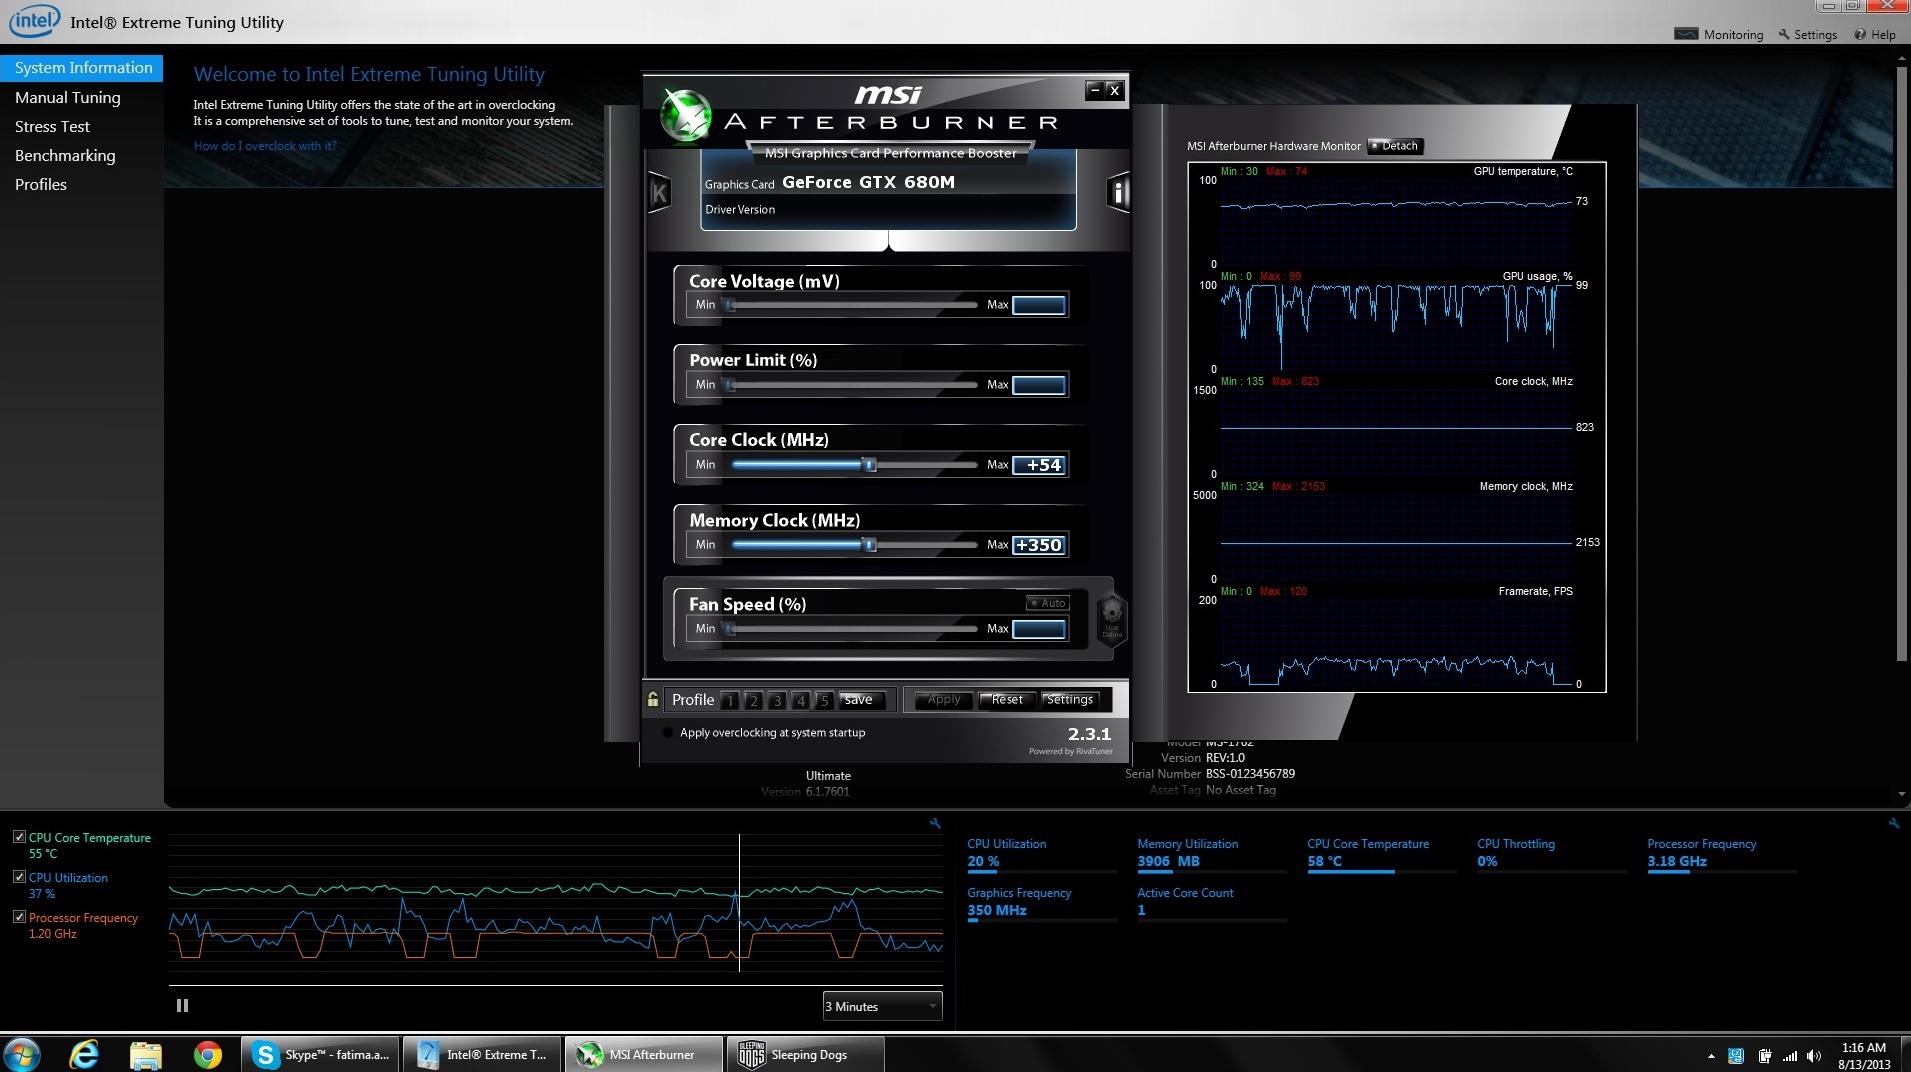The image size is (1911, 1072).
Task: Click Power Limit slider track
Action: pos(853,385)
